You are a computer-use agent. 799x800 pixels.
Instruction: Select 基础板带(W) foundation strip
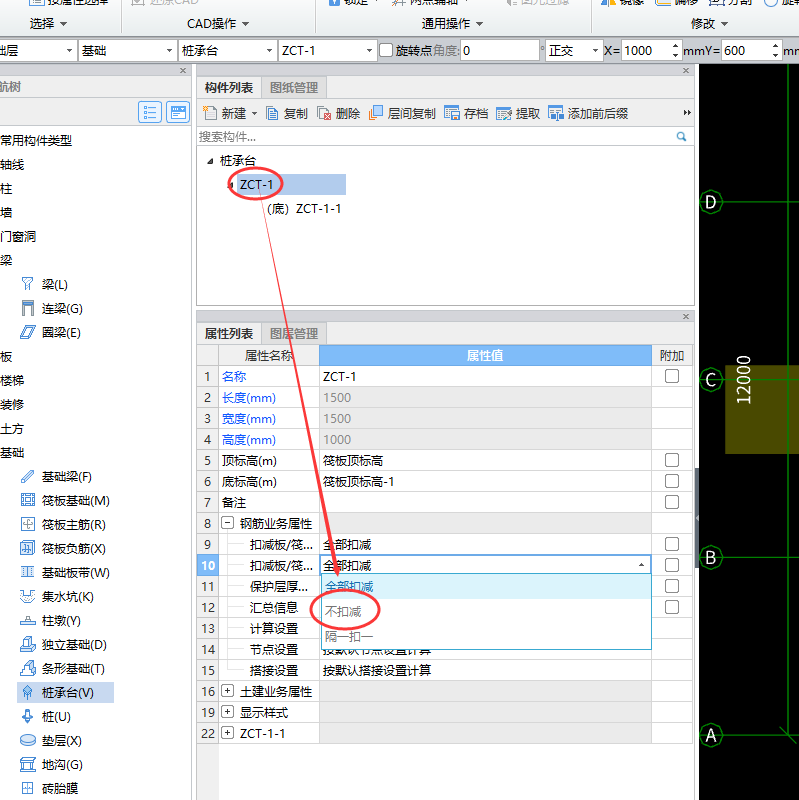(x=65, y=572)
